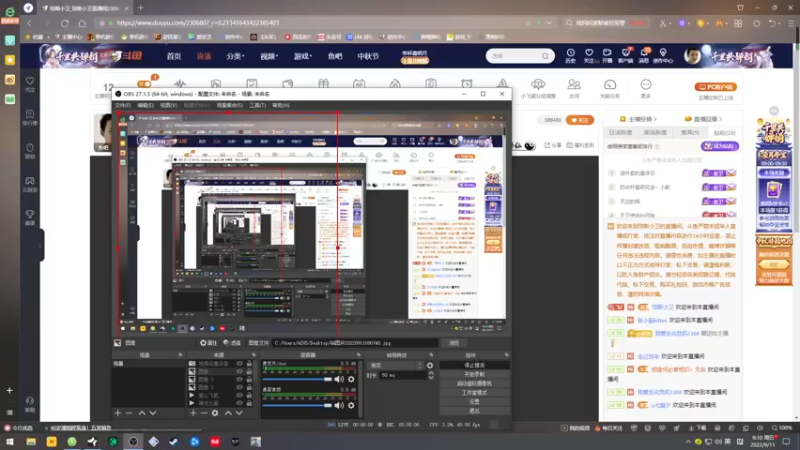The width and height of the screenshot is (800, 450).
Task: Adjust first mixer channel volume slider
Action: tap(297, 379)
